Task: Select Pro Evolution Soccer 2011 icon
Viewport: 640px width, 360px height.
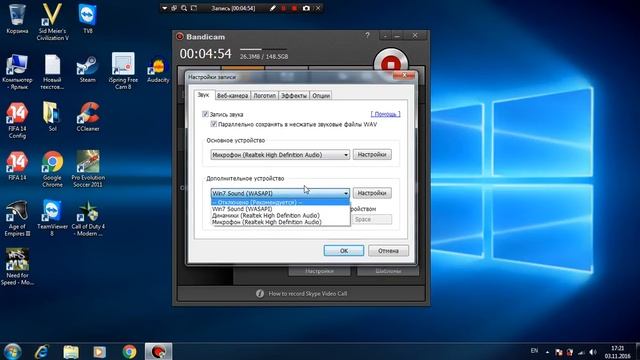Action: pos(88,169)
